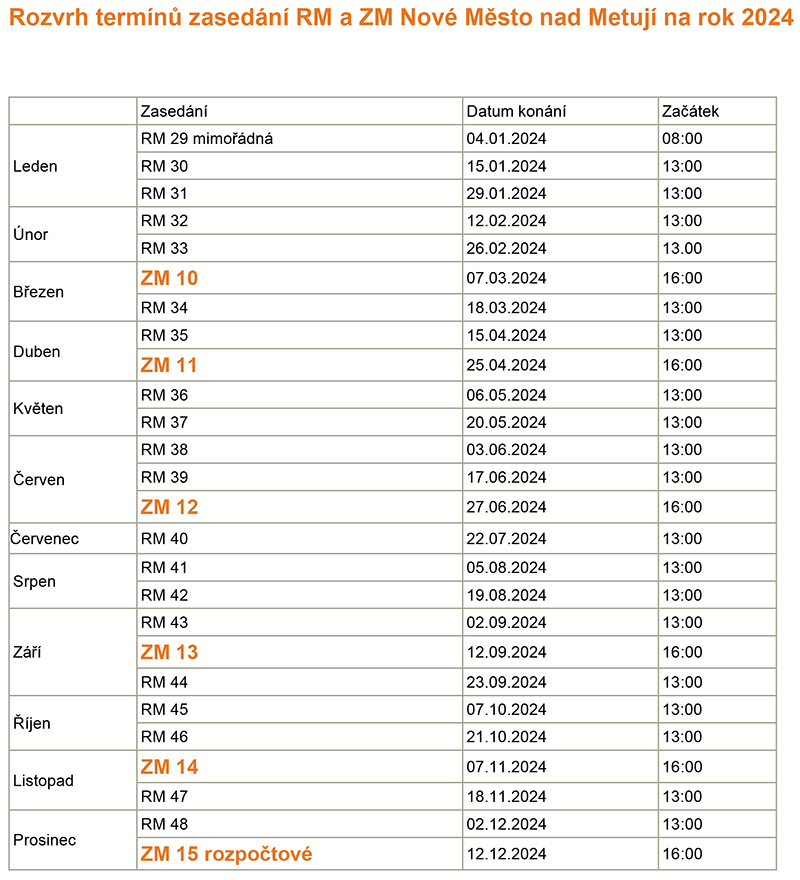Open the ZM 13 session entry
This screenshot has height=880, width=800.
[169, 652]
